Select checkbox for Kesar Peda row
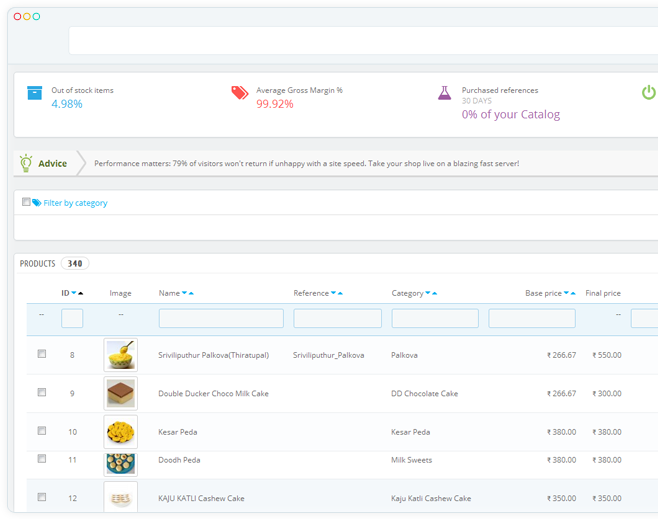658x519 pixels. tap(42, 430)
